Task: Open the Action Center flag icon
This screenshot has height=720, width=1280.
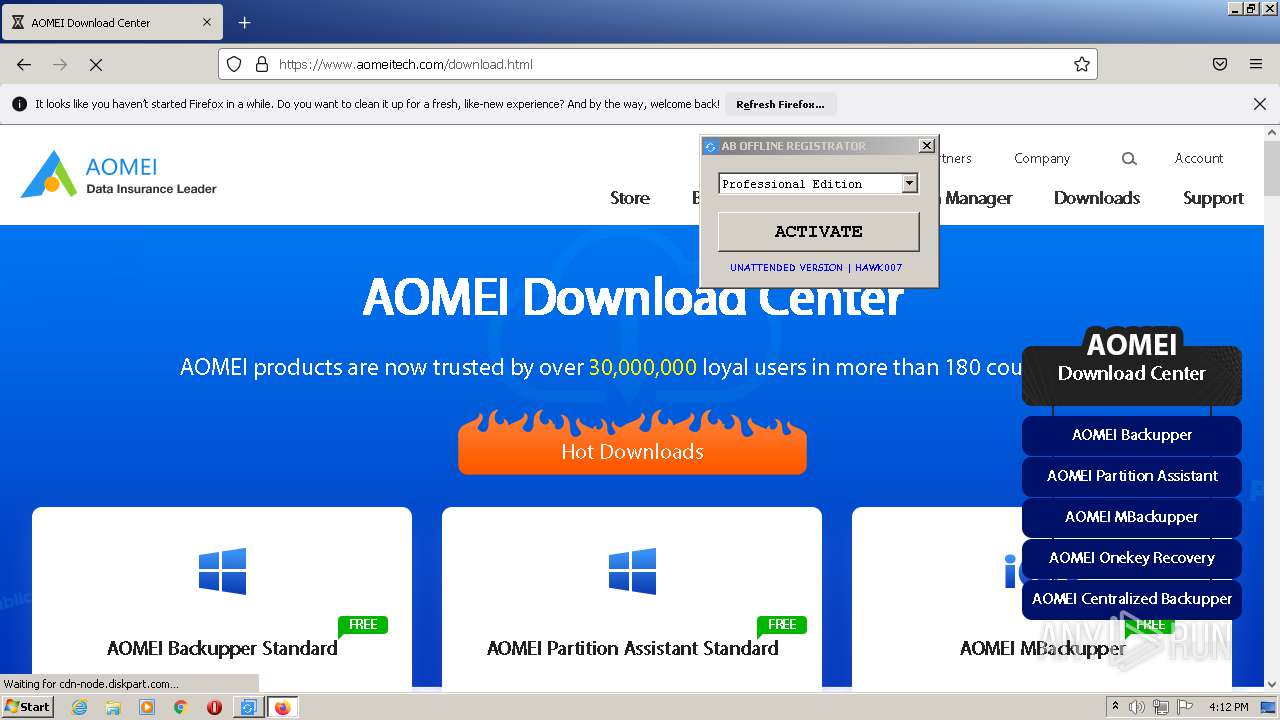Action: 1184,707
